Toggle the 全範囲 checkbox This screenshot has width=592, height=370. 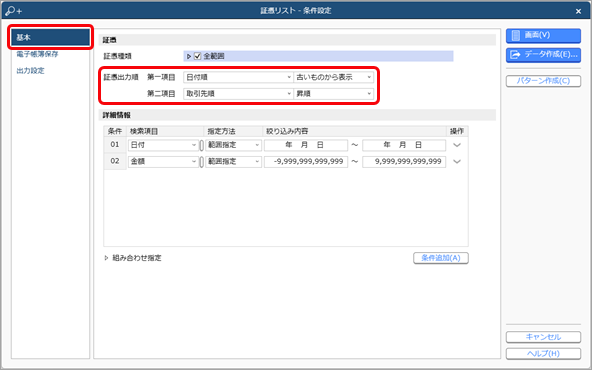pyautogui.click(x=197, y=56)
